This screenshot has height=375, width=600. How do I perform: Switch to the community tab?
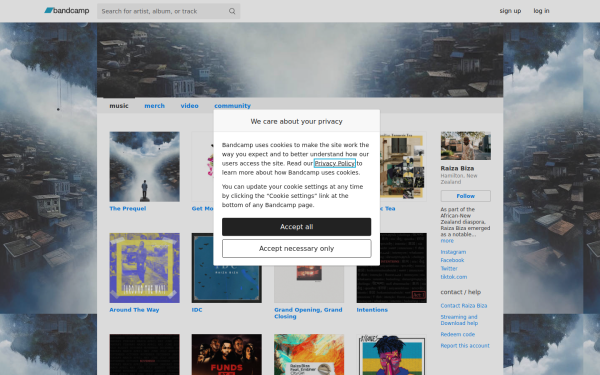tap(232, 106)
